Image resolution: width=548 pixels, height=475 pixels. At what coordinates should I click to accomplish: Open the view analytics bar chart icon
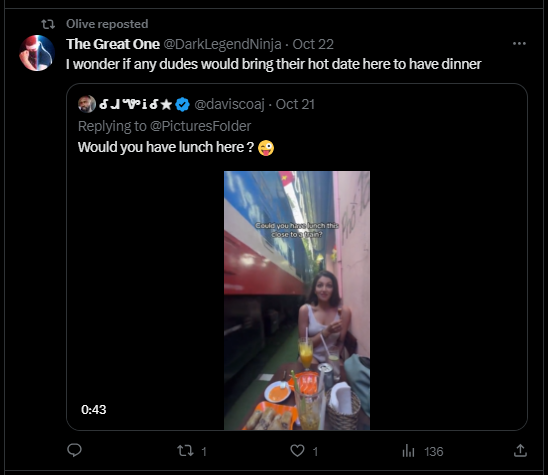[x=408, y=451]
